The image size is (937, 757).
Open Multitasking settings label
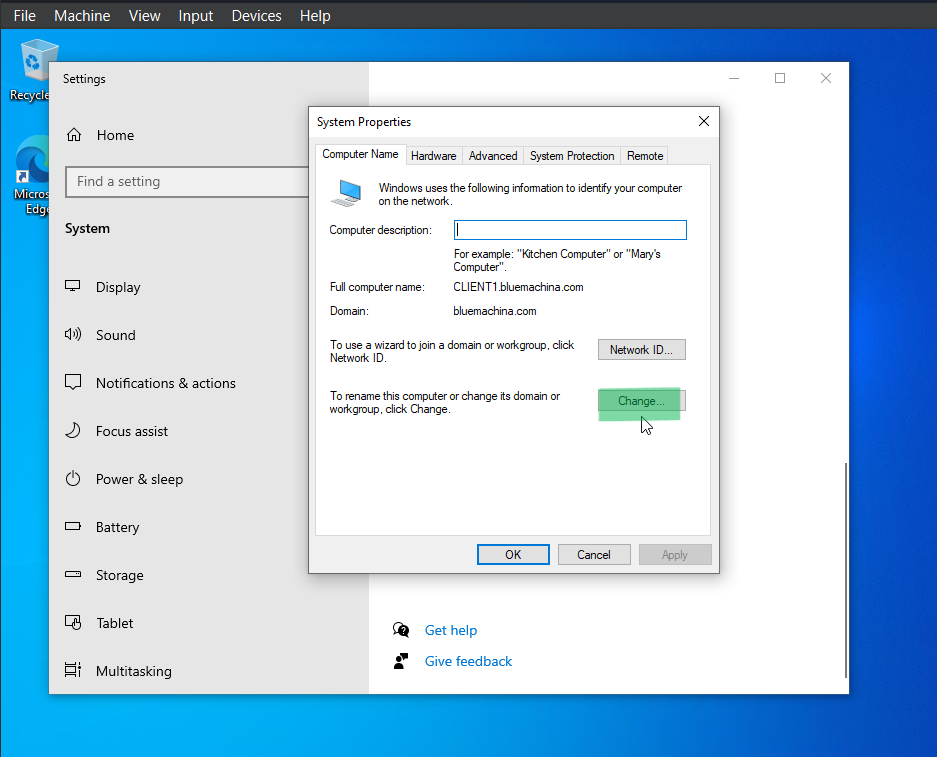[x=134, y=671]
